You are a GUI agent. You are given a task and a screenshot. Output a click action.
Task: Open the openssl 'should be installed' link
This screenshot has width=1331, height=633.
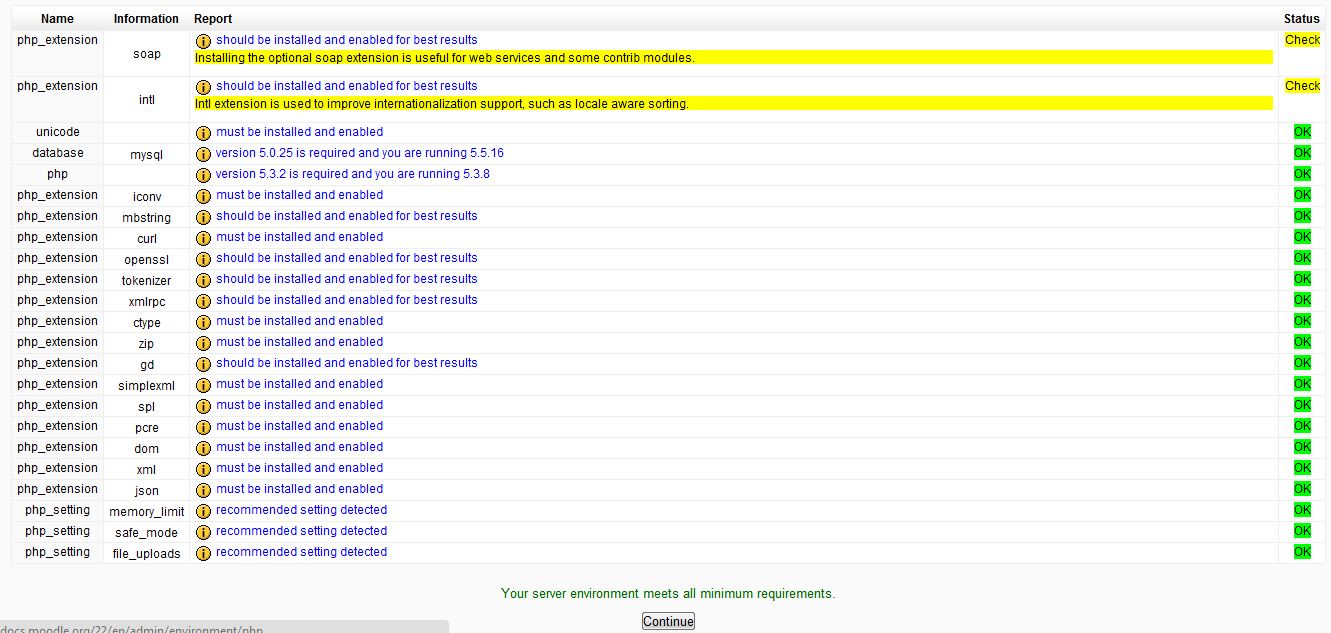pos(347,258)
